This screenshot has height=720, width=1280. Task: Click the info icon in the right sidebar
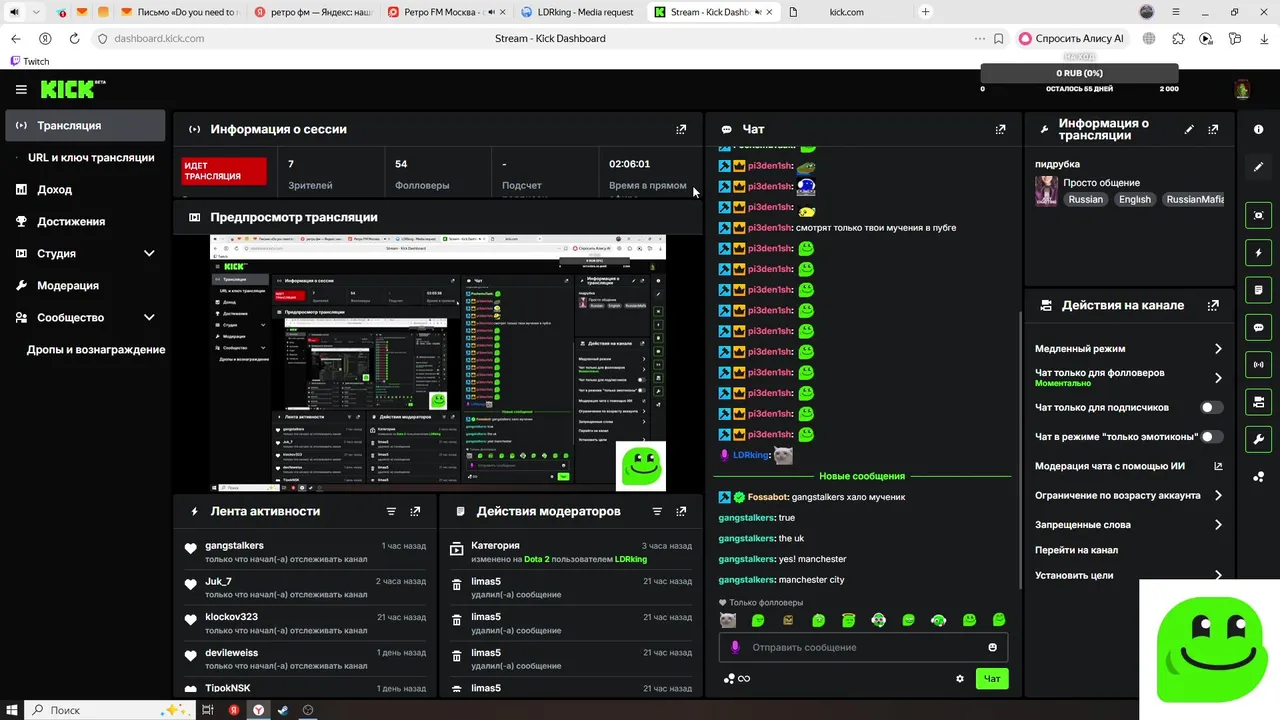tap(1258, 130)
